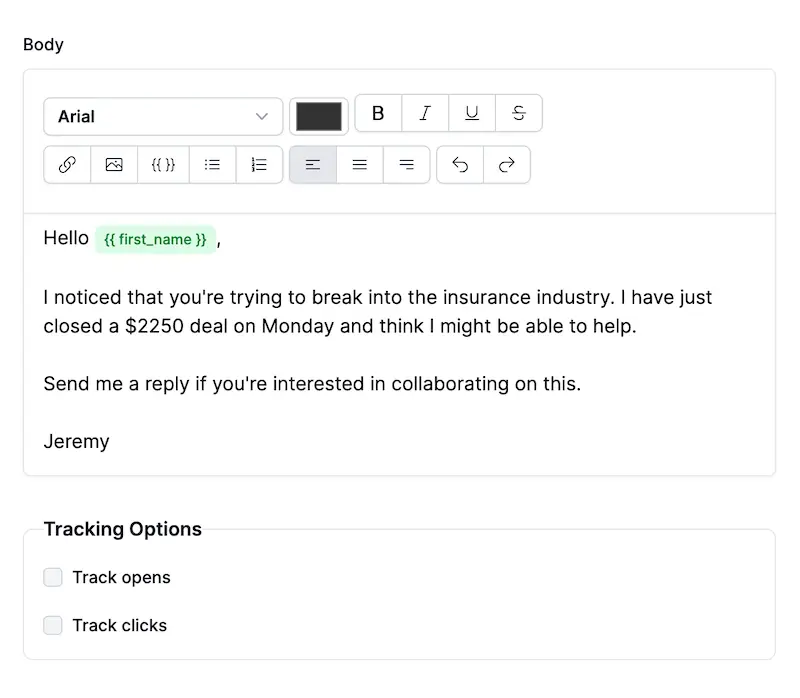Open the image insertion tool

(113, 164)
